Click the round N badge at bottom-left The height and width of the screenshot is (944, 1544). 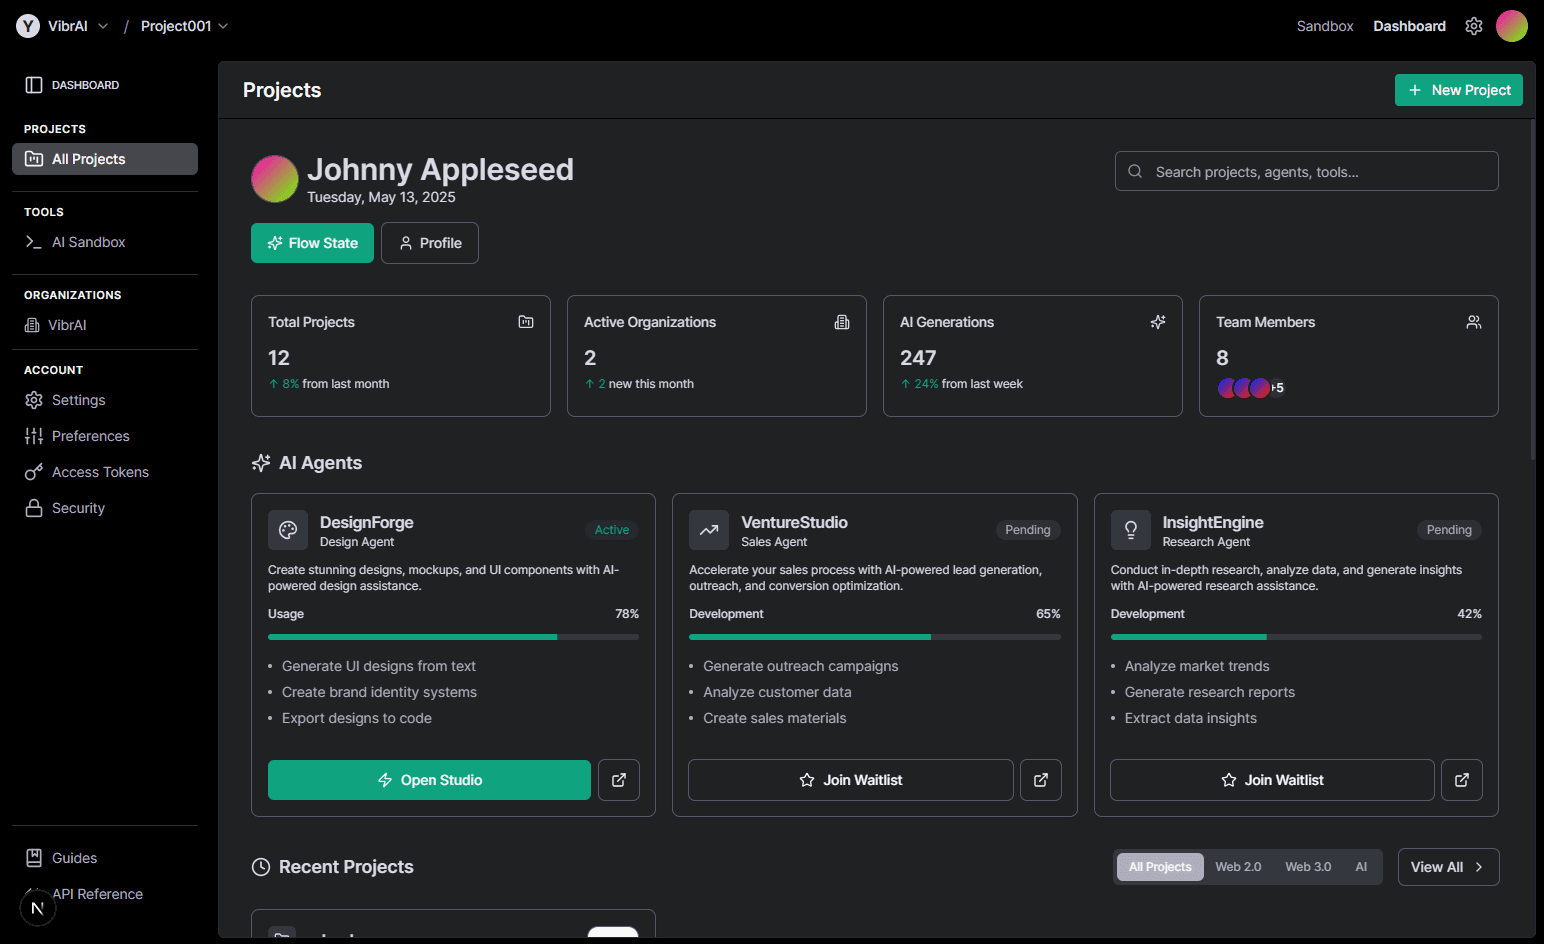click(38, 908)
